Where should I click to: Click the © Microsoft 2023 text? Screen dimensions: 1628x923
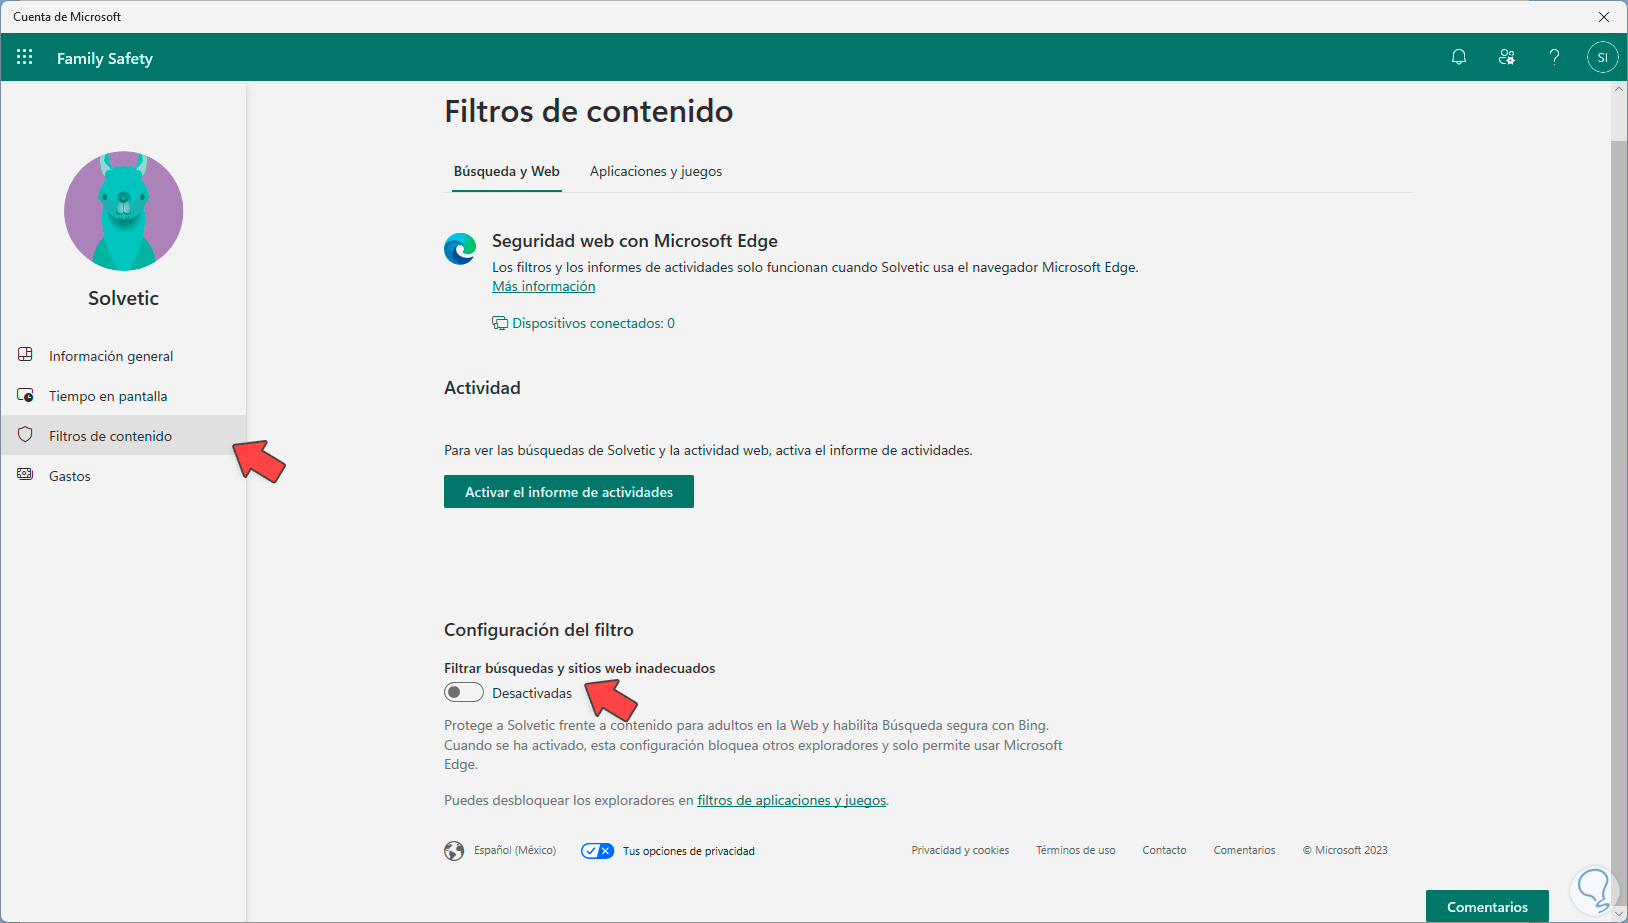click(x=1345, y=850)
